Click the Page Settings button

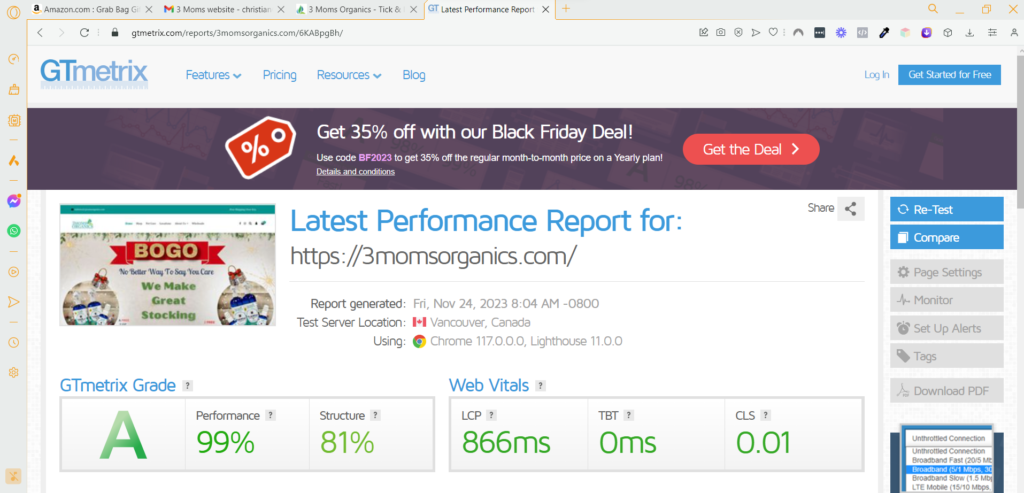[946, 272]
